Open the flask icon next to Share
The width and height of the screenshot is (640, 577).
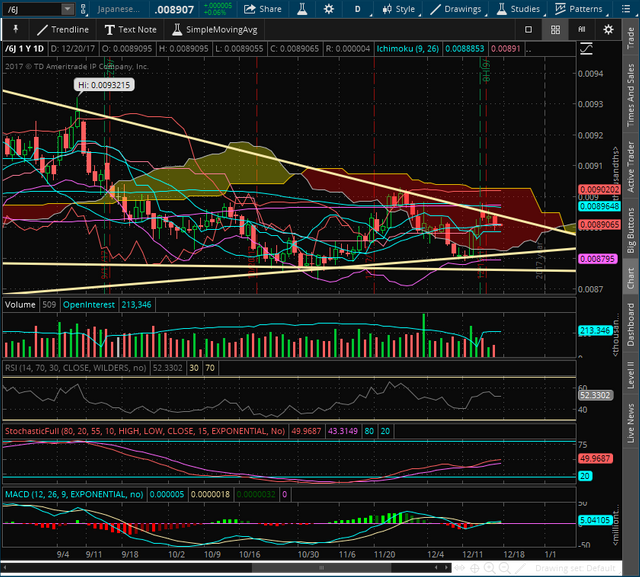coord(302,9)
